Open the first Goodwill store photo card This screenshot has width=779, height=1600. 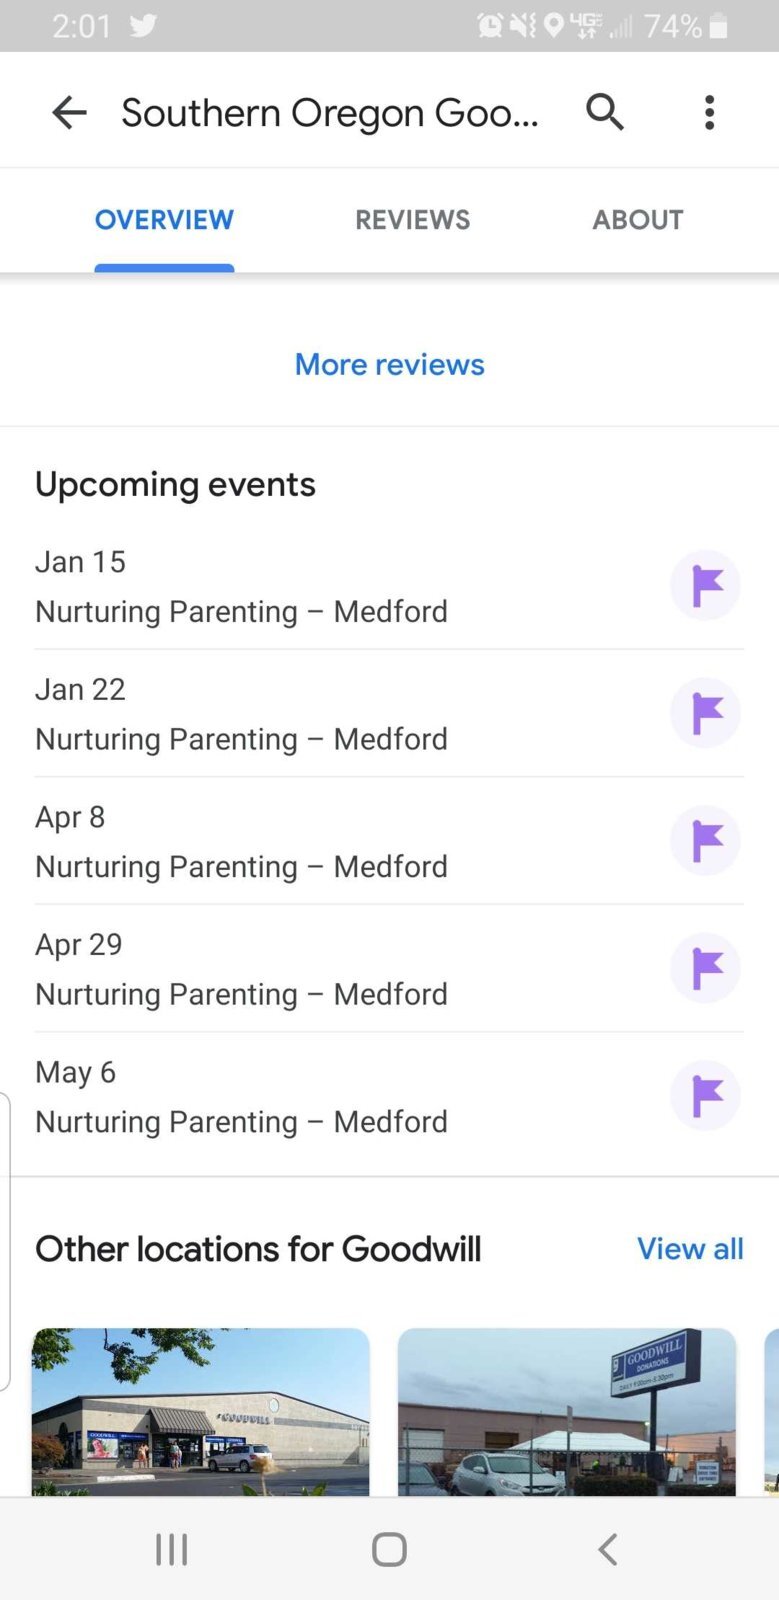pyautogui.click(x=201, y=1412)
